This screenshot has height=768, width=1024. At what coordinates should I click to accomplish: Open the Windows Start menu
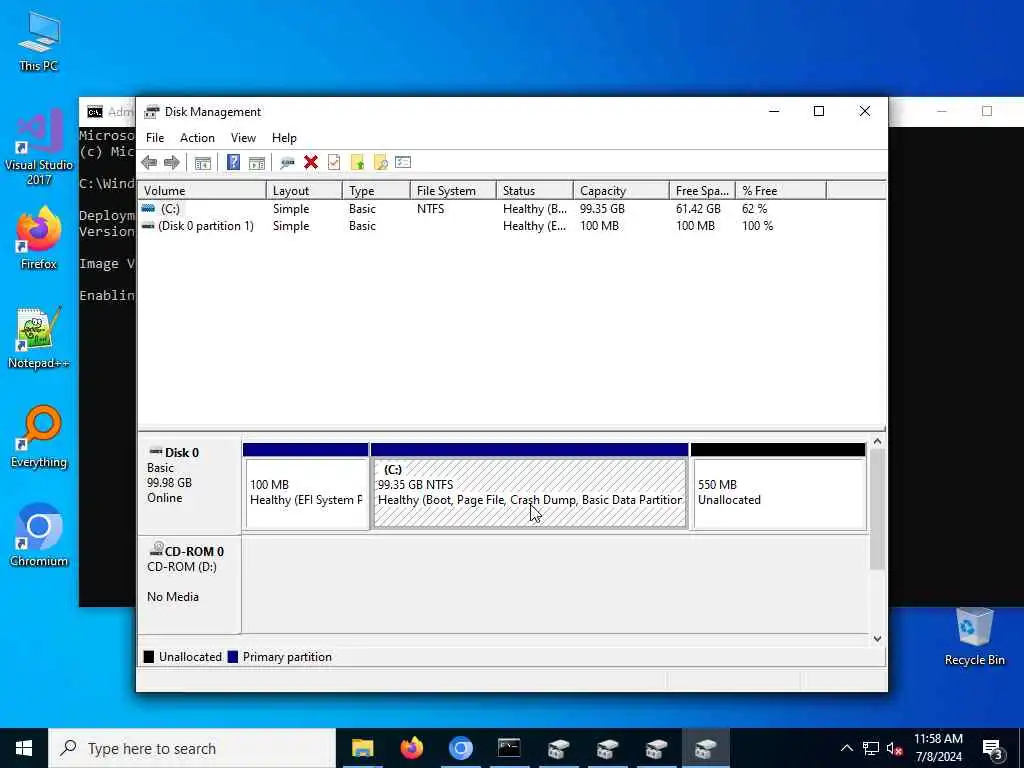[24, 748]
